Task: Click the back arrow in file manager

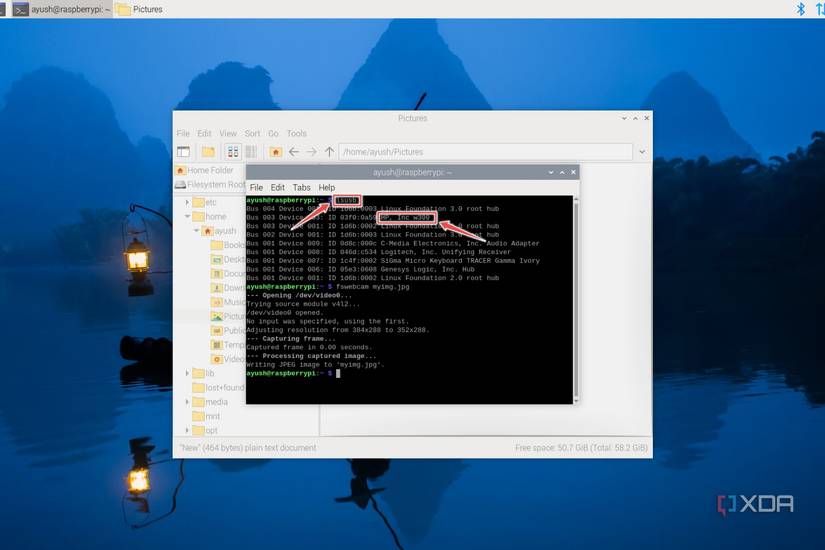Action: pos(294,152)
